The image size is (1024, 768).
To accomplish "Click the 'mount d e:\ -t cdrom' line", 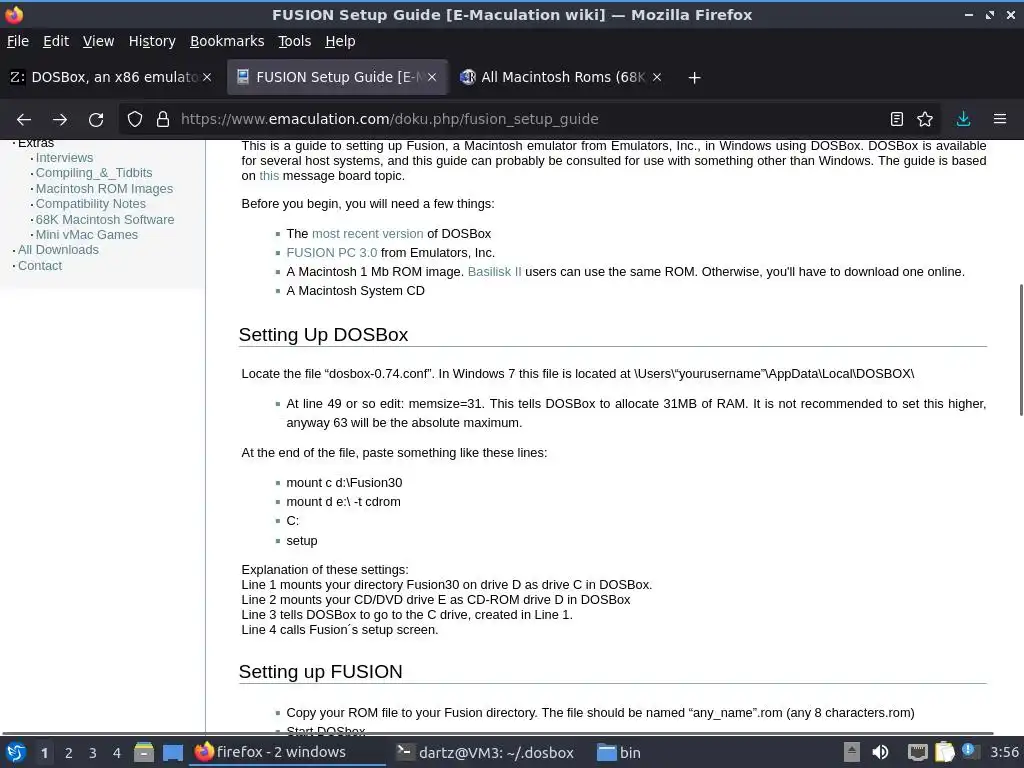I will [x=344, y=502].
